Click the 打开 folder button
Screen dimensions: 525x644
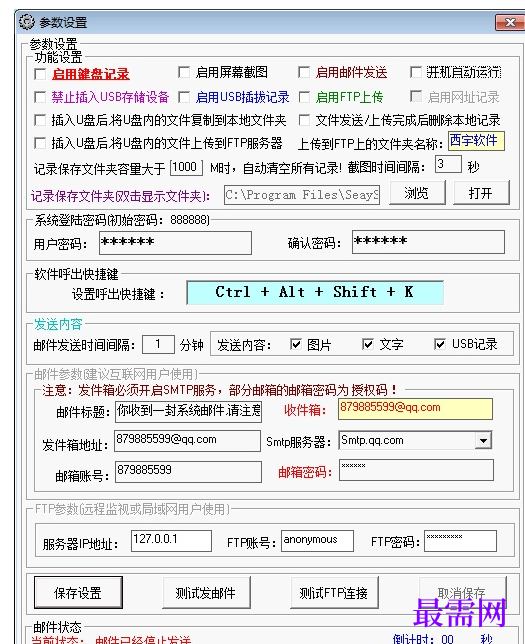(481, 193)
